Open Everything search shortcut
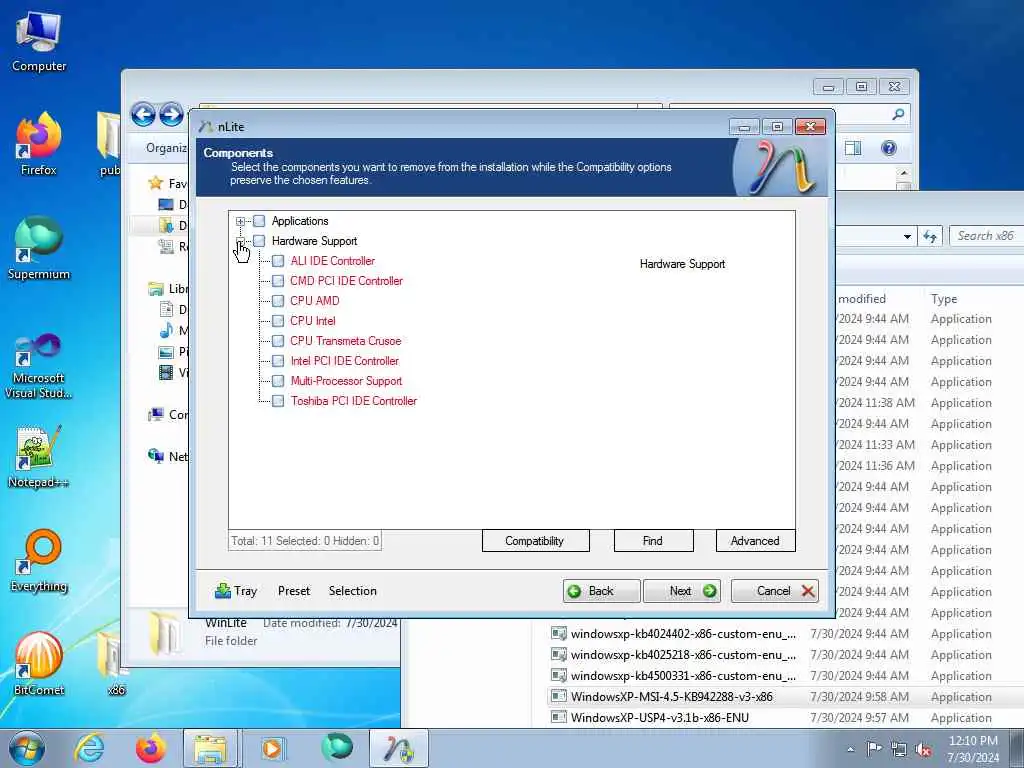This screenshot has height=768, width=1024. [x=39, y=562]
